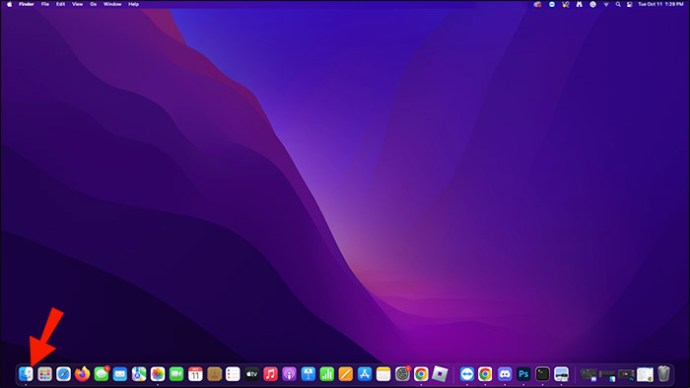The width and height of the screenshot is (690, 388).
Task: Open the Go menu
Action: [93, 4]
